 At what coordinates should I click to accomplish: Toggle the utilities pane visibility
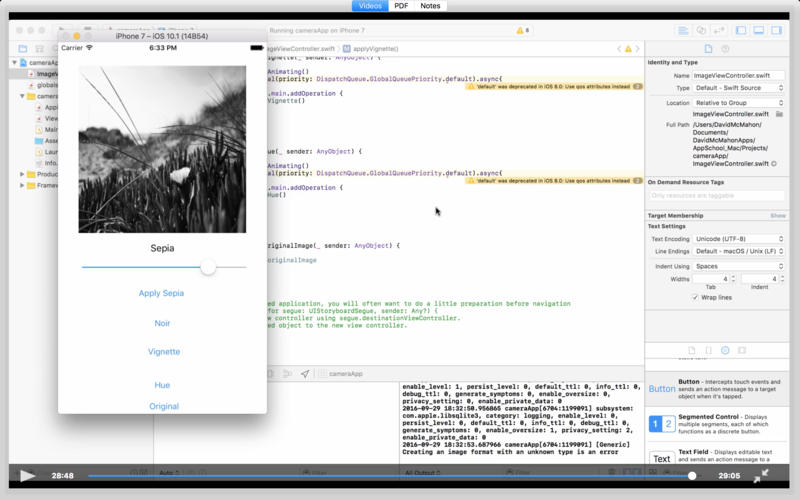tap(777, 31)
